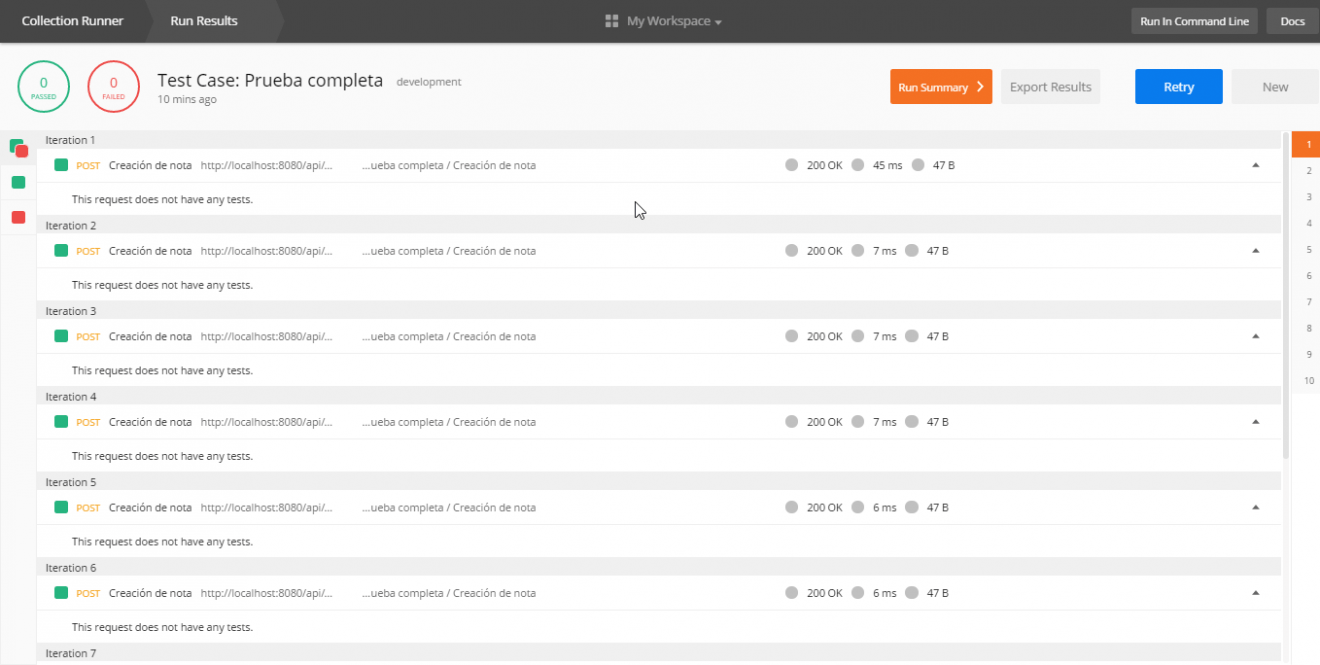The width and height of the screenshot is (1320, 665).
Task: Click the vertical scrollbar of the results list
Action: point(1286,295)
